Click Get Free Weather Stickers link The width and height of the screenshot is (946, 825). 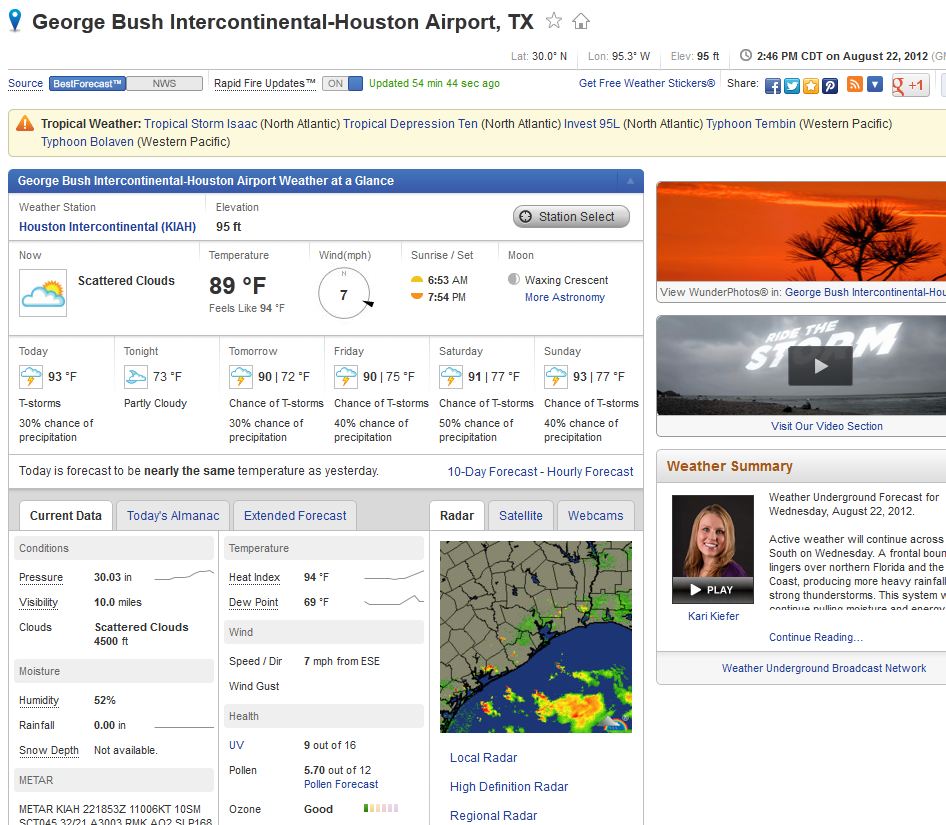pyautogui.click(x=647, y=83)
